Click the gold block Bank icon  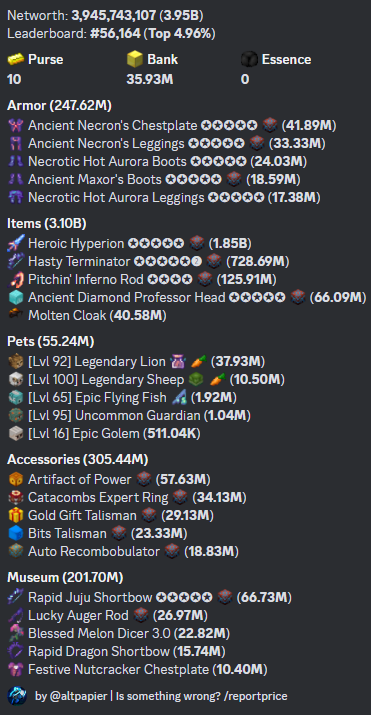click(135, 60)
